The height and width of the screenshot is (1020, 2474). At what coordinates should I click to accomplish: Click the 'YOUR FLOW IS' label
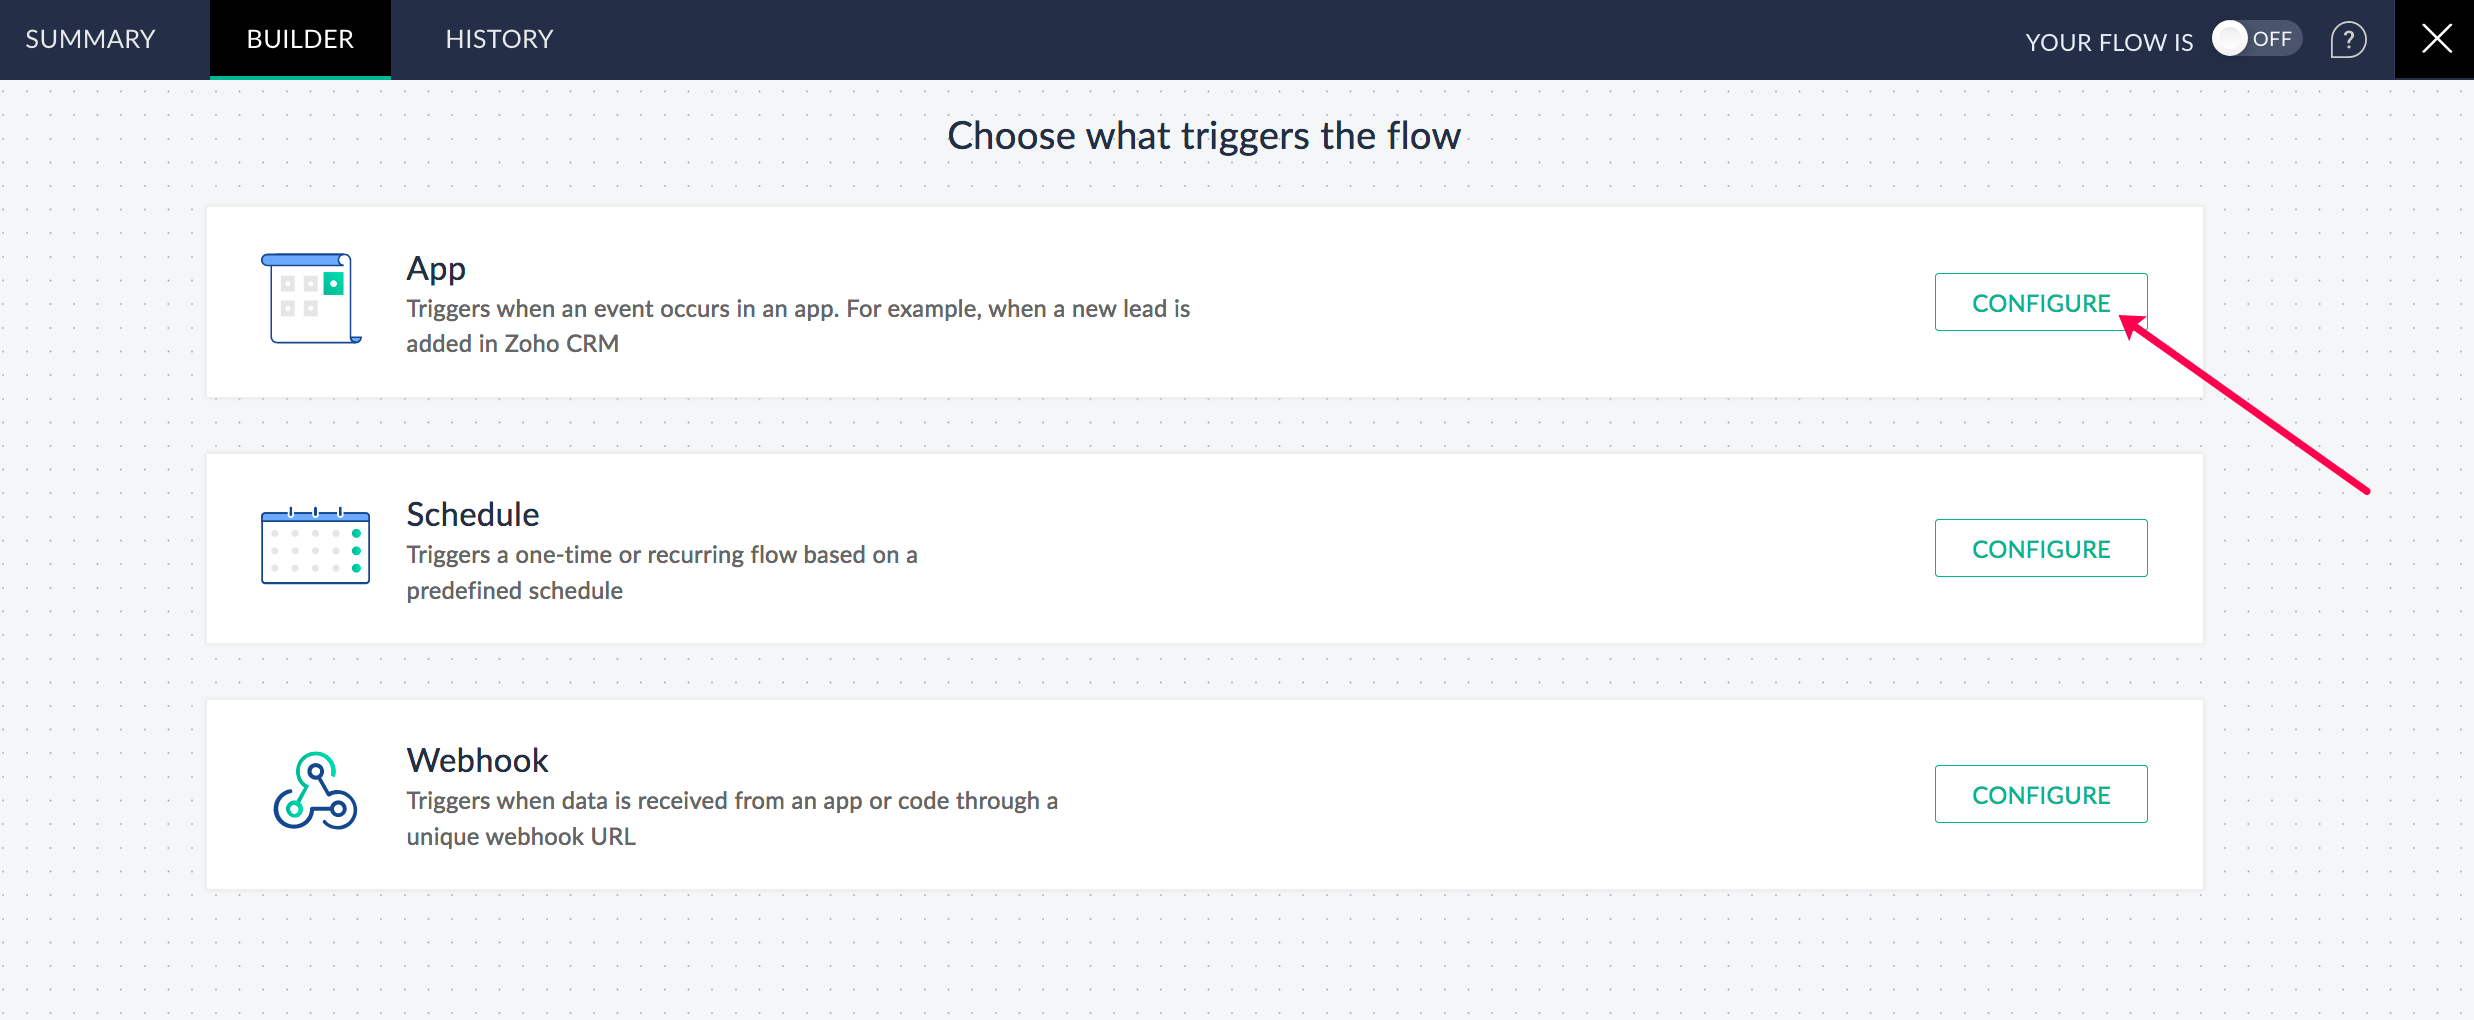(x=2108, y=42)
